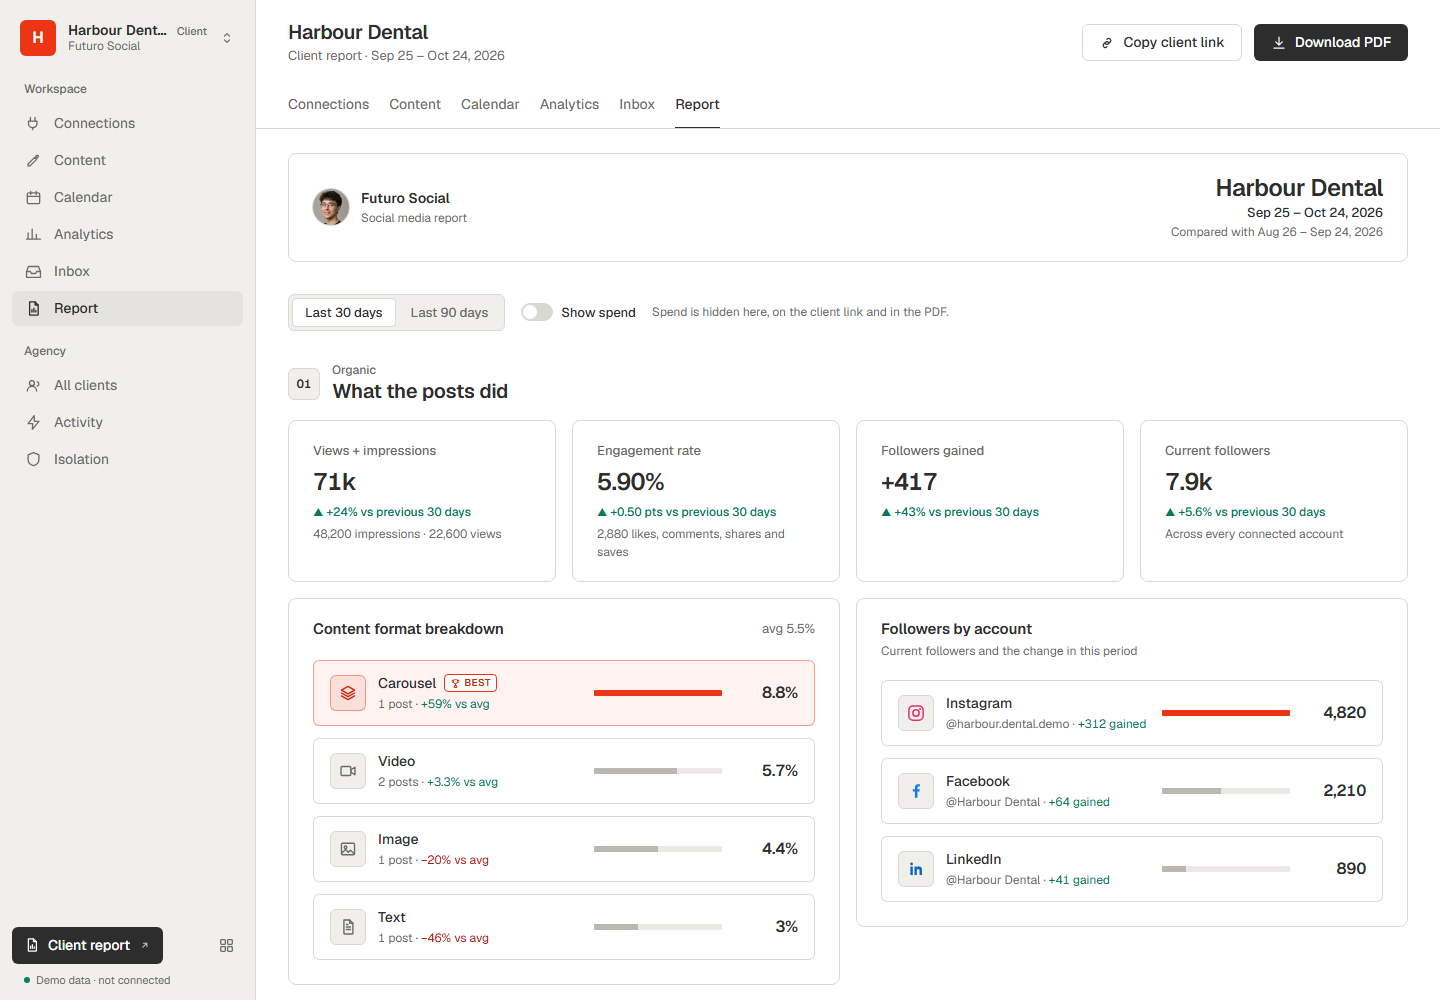Viewport: 1440px width, 1000px height.
Task: Switch to the Content tab
Action: (415, 104)
